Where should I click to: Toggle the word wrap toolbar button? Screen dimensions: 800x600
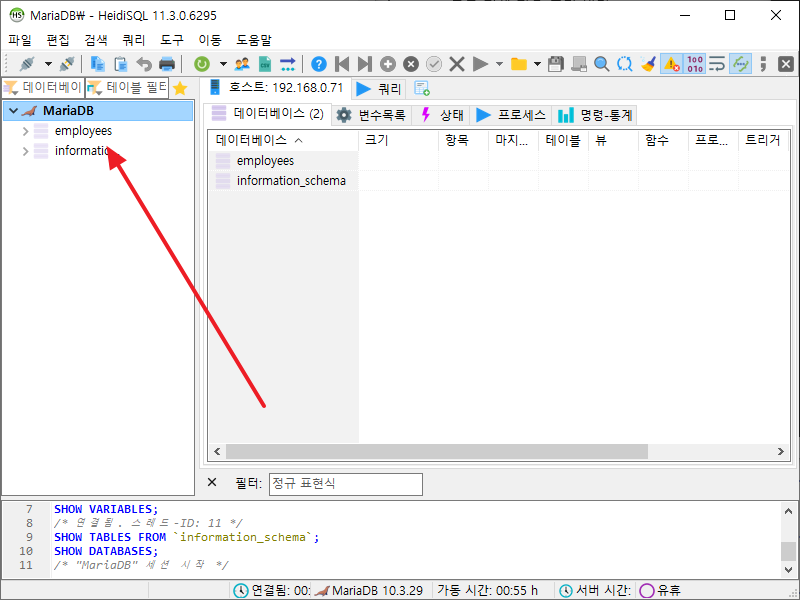[x=717, y=64]
